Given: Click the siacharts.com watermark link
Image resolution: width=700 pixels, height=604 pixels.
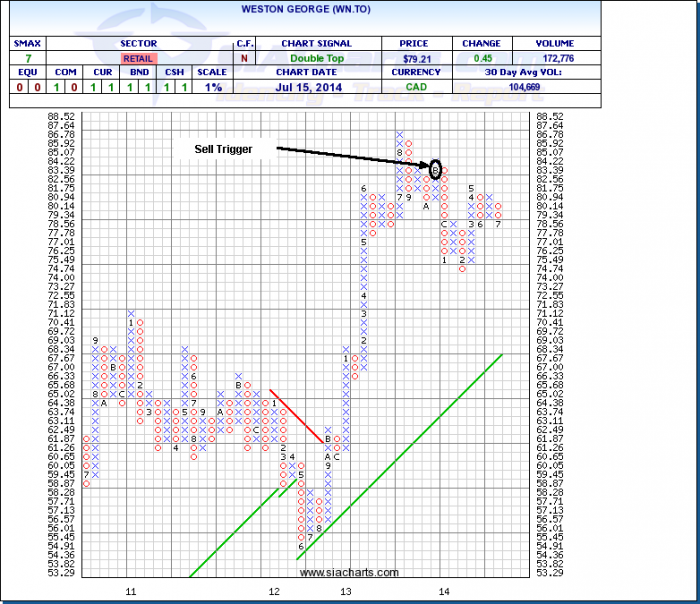Looking at the screenshot, I should pyautogui.click(x=349, y=573).
